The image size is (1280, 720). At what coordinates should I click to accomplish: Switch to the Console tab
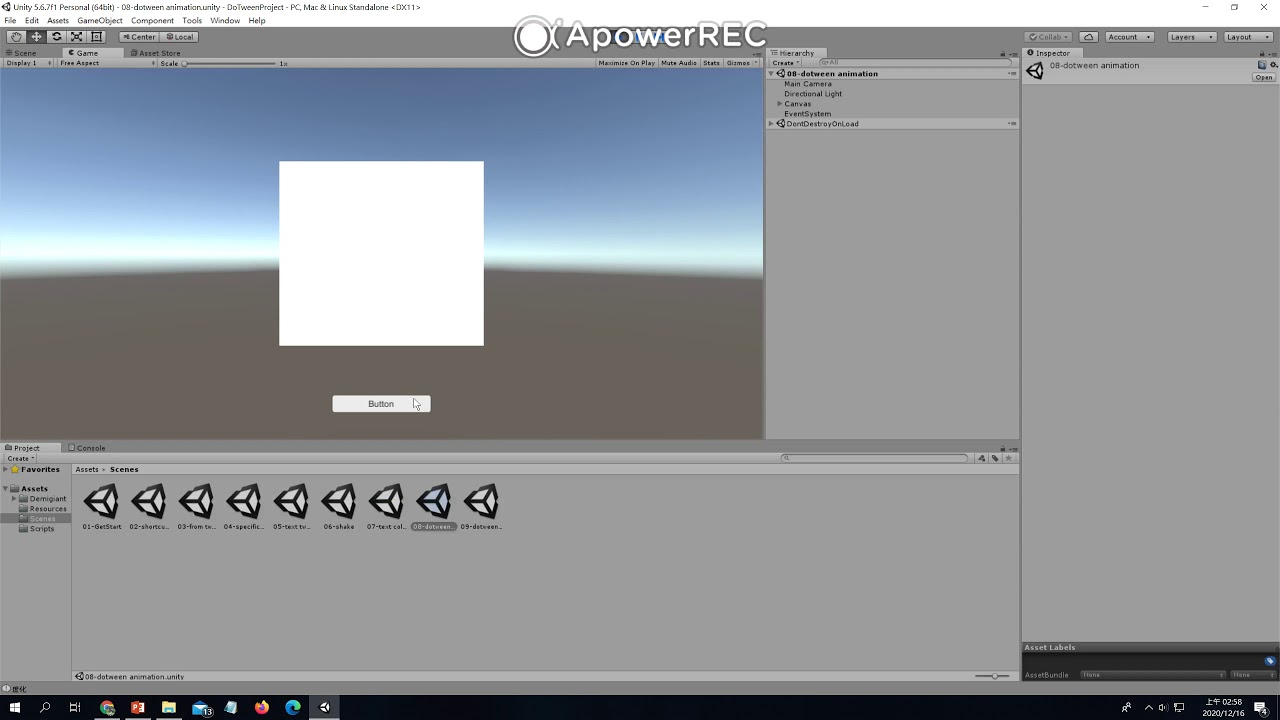coord(87,448)
